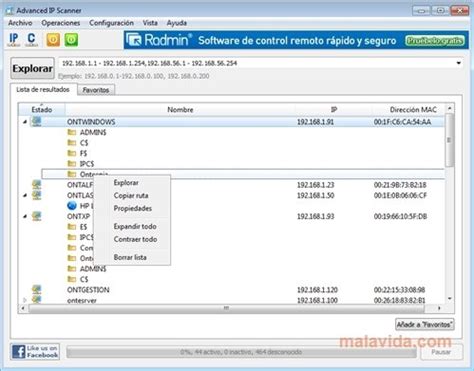
Task: Click Añade a "Favoritos" button
Action: 425,324
